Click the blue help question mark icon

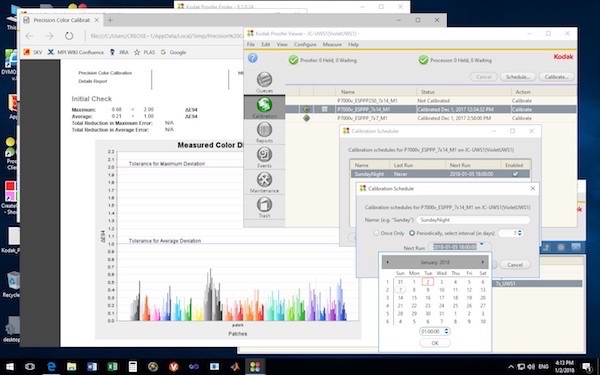point(253,58)
